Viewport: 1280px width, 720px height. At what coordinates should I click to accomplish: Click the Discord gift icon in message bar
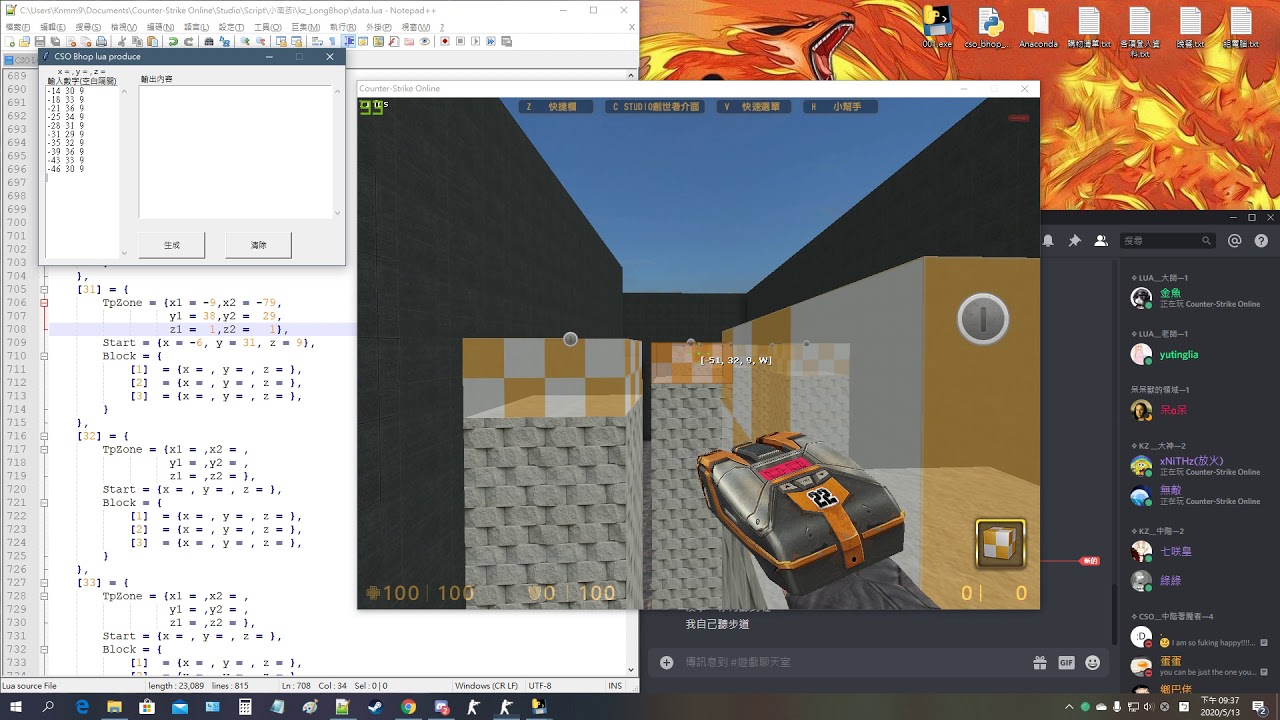tap(1040, 662)
